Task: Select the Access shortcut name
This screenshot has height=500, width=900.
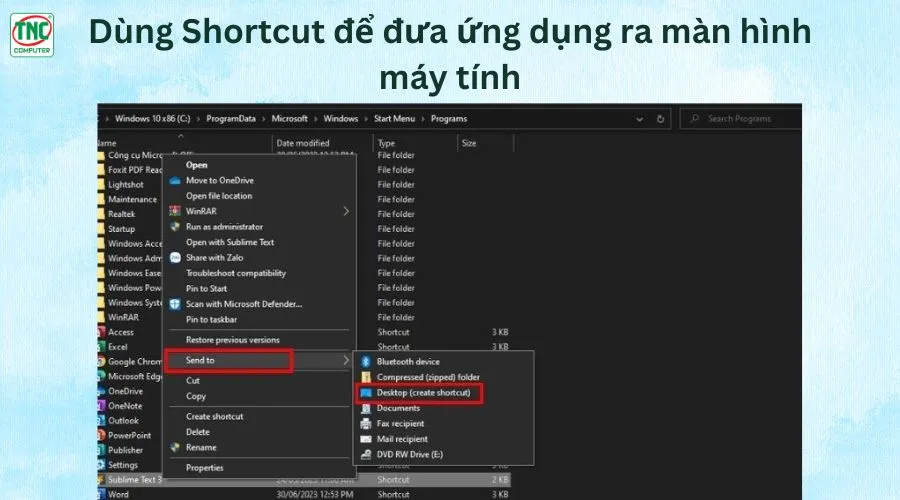Action: pos(121,332)
